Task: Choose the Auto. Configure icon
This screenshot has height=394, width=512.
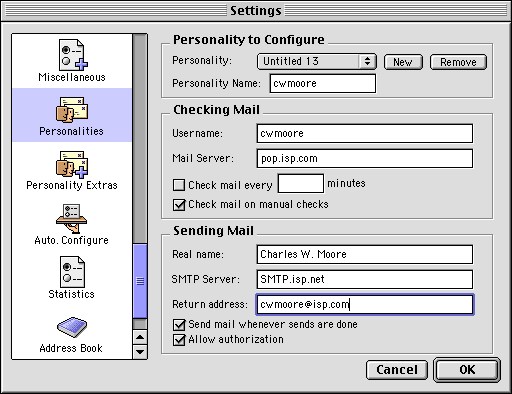Action: click(x=72, y=219)
